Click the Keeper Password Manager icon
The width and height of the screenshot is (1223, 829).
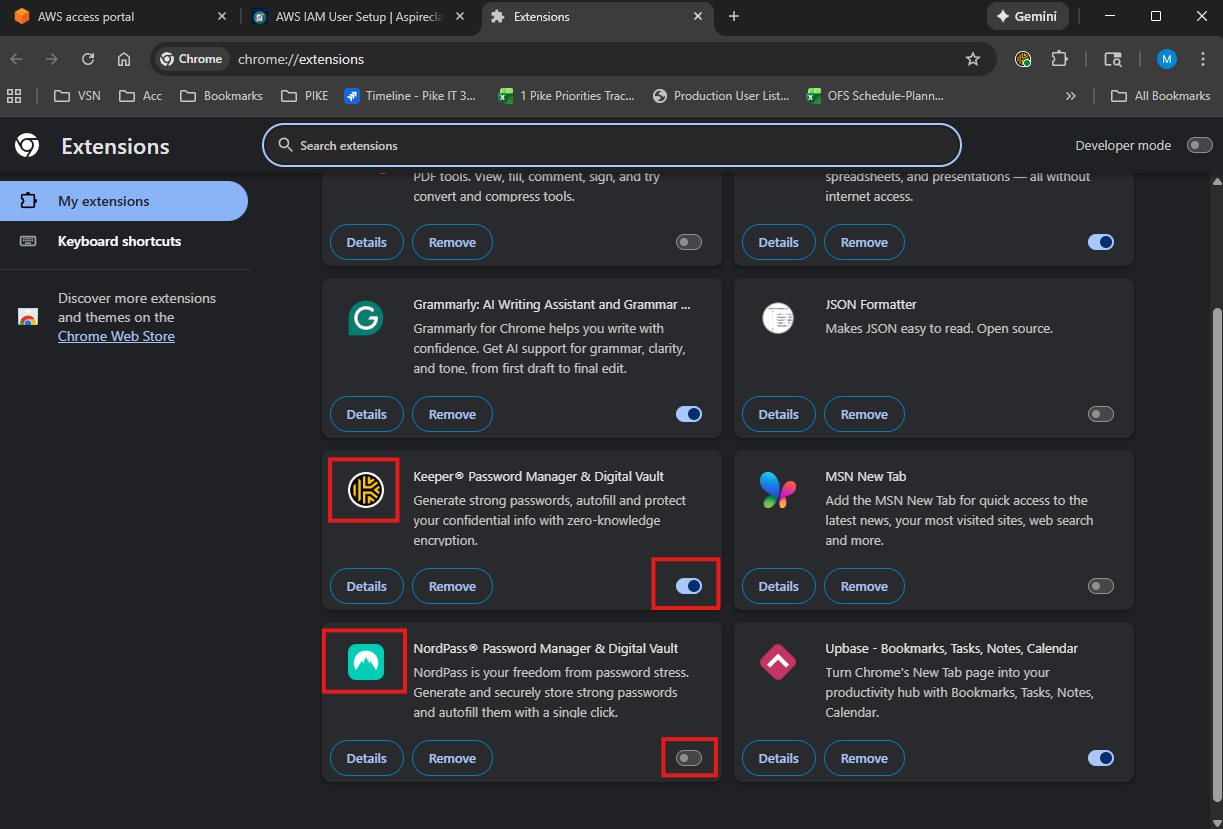point(365,490)
